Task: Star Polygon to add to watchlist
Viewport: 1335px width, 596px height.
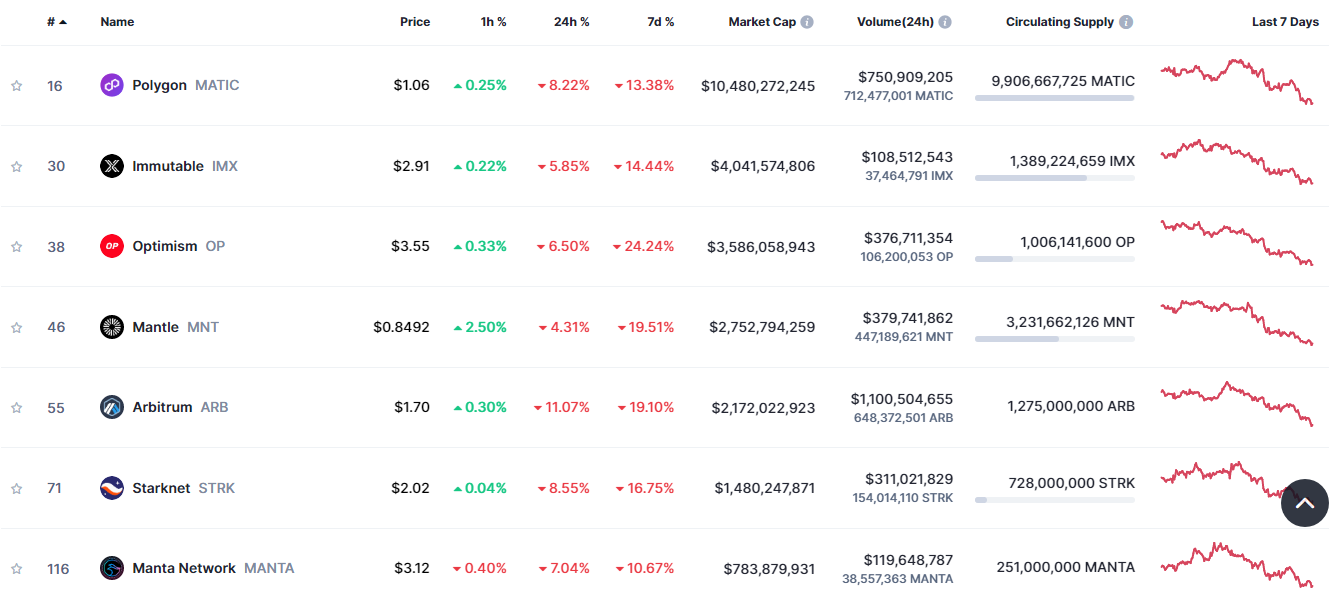Action: pyautogui.click(x=16, y=86)
